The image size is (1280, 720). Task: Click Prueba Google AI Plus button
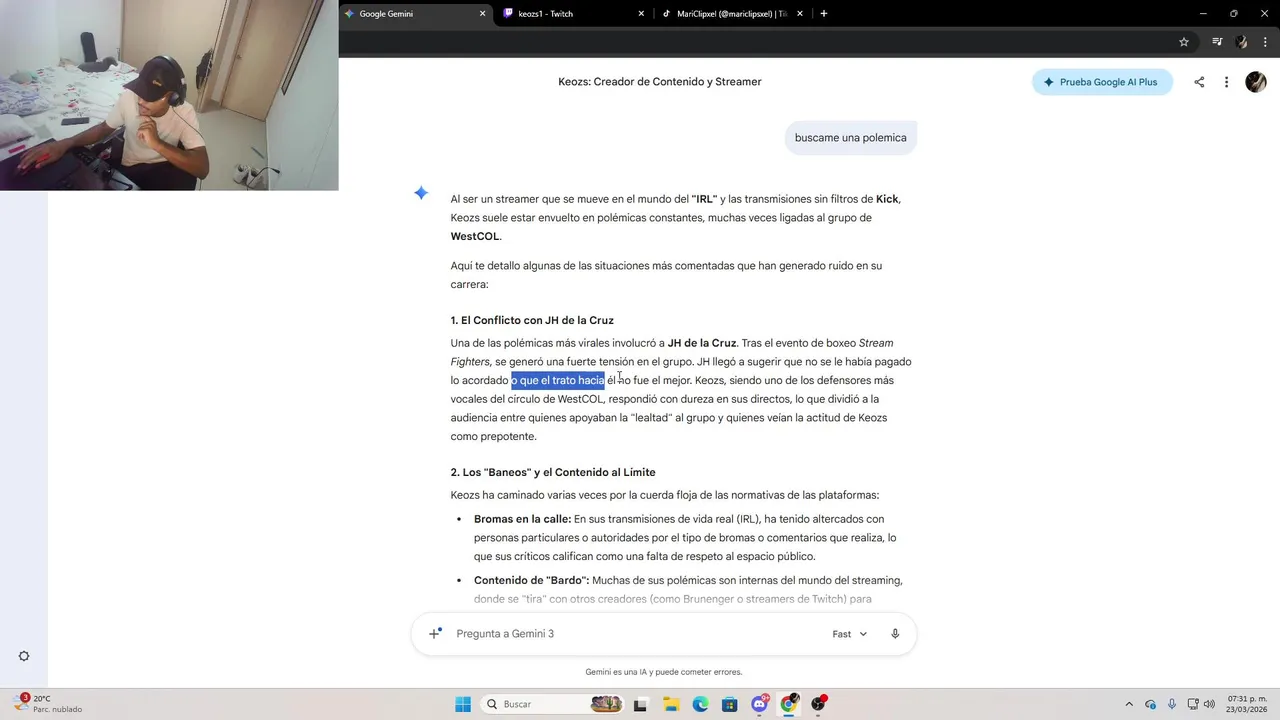click(x=1101, y=82)
